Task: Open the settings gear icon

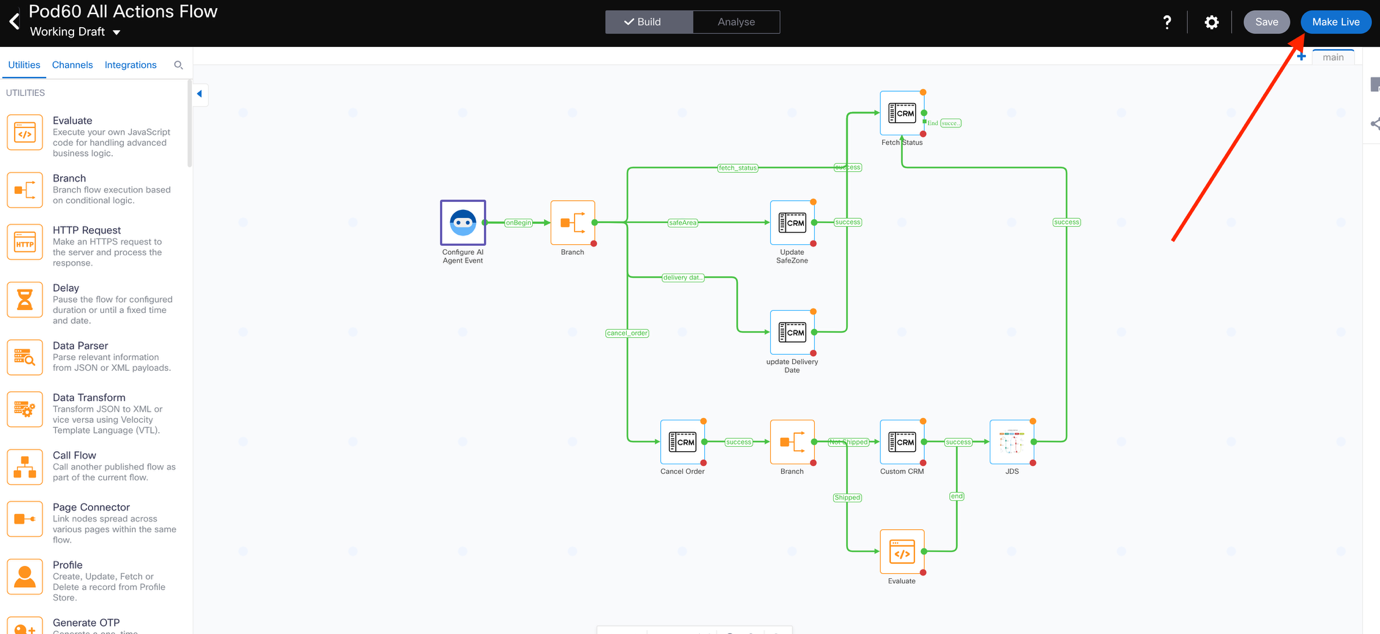Action: [x=1211, y=22]
